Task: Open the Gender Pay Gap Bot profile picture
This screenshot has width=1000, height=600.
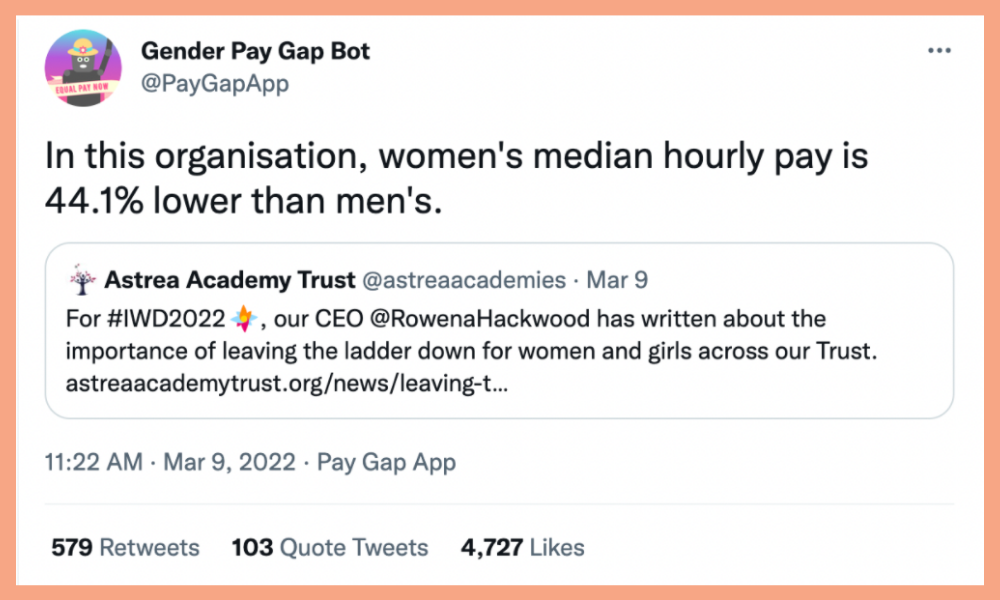Action: point(83,68)
